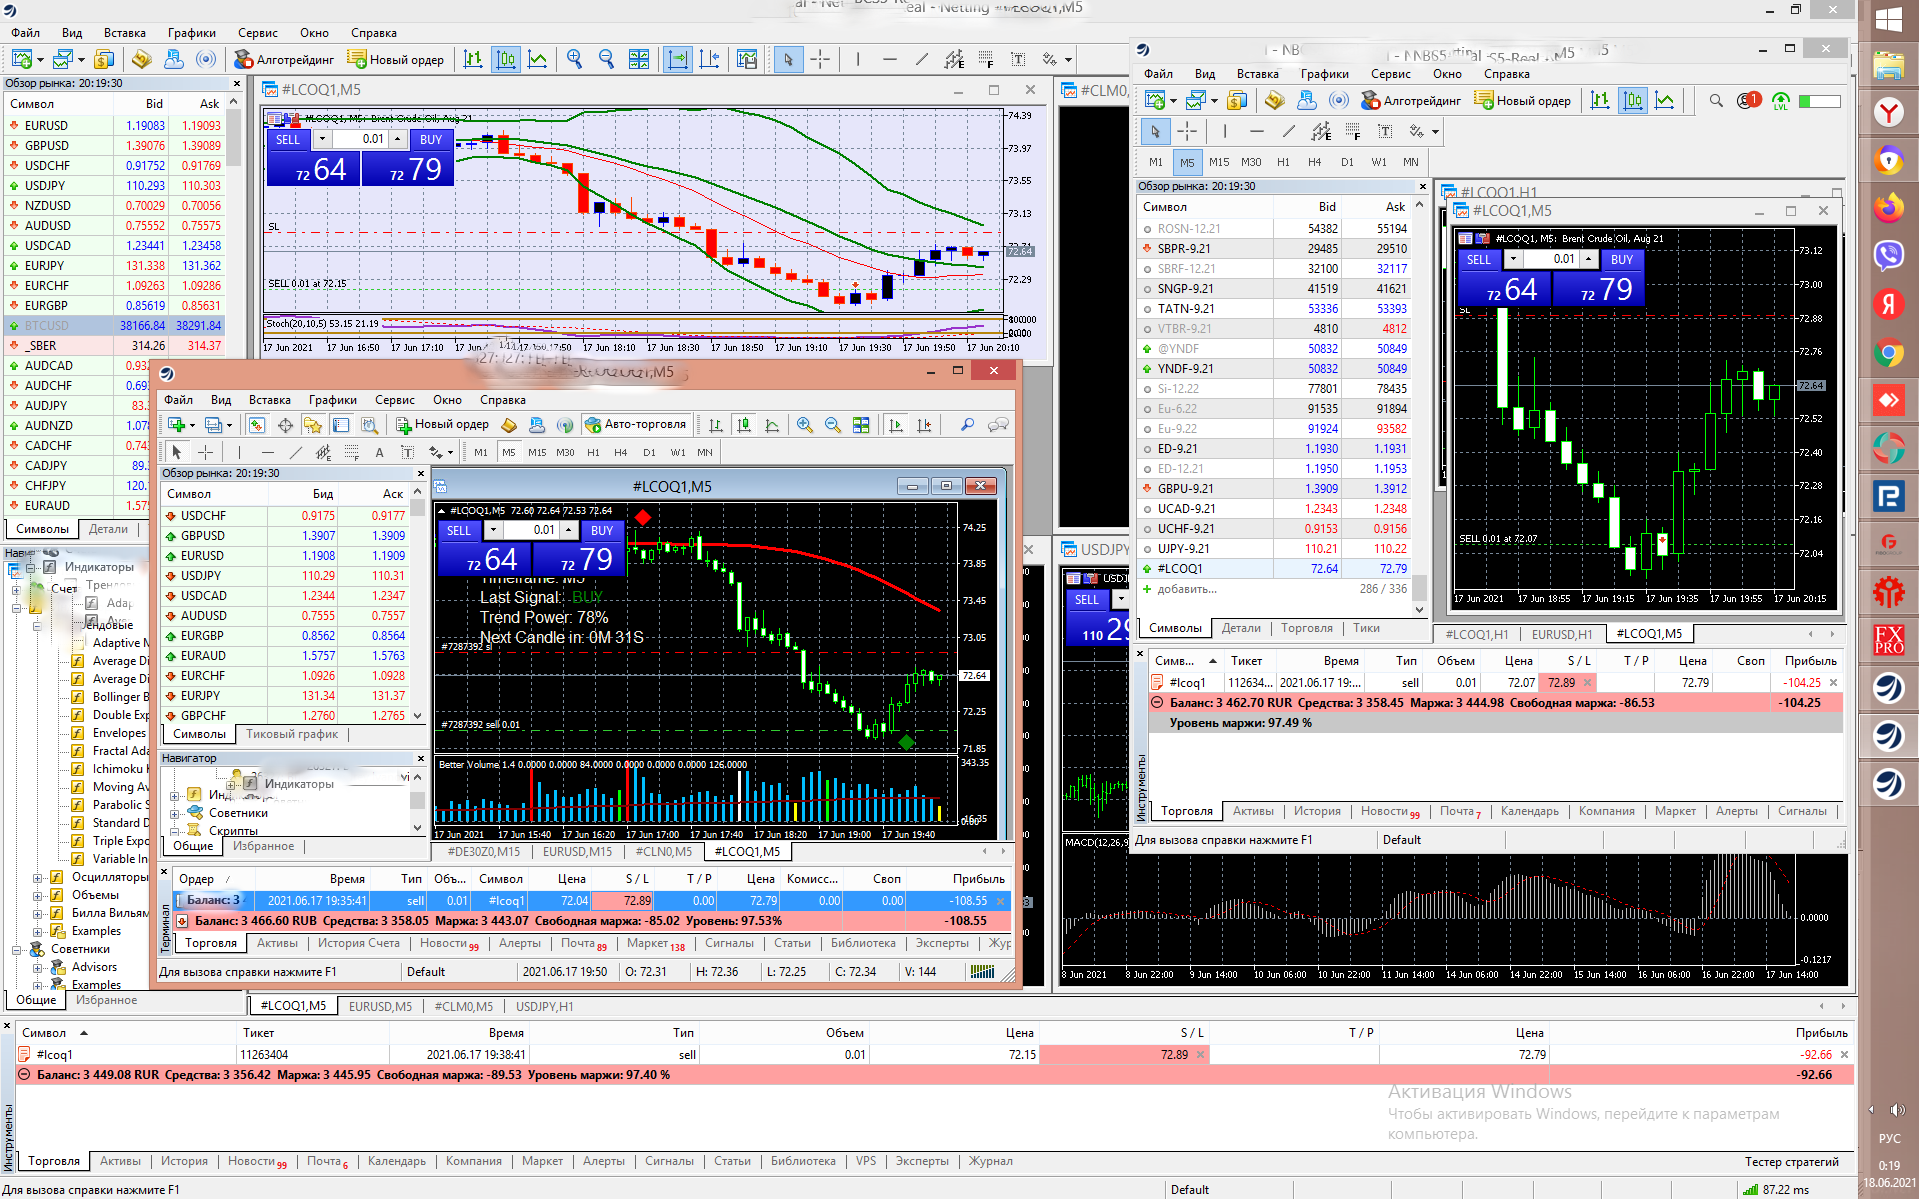Open Google Chrome from the taskbar

[1888, 352]
